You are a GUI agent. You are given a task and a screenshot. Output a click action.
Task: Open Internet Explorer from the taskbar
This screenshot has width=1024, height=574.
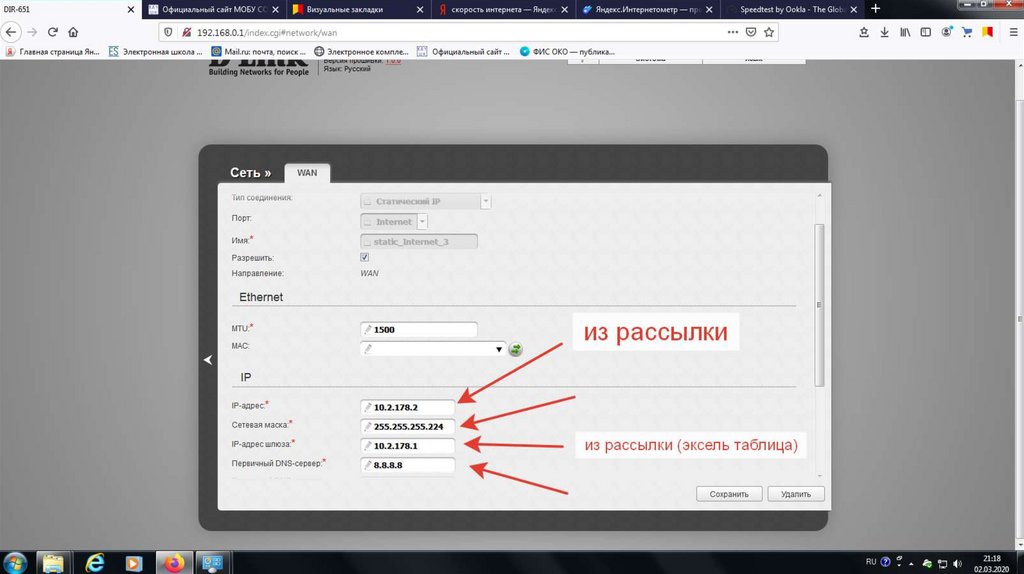96,562
